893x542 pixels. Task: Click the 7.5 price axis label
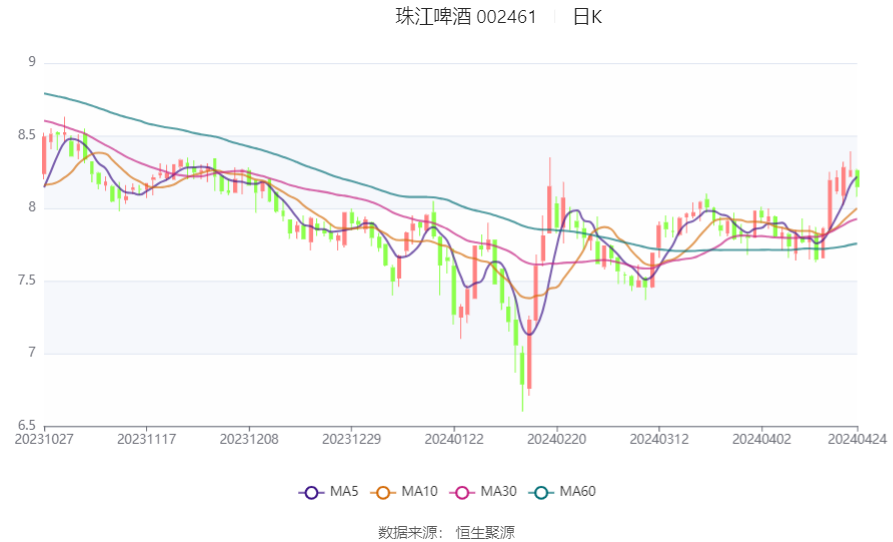tap(27, 280)
